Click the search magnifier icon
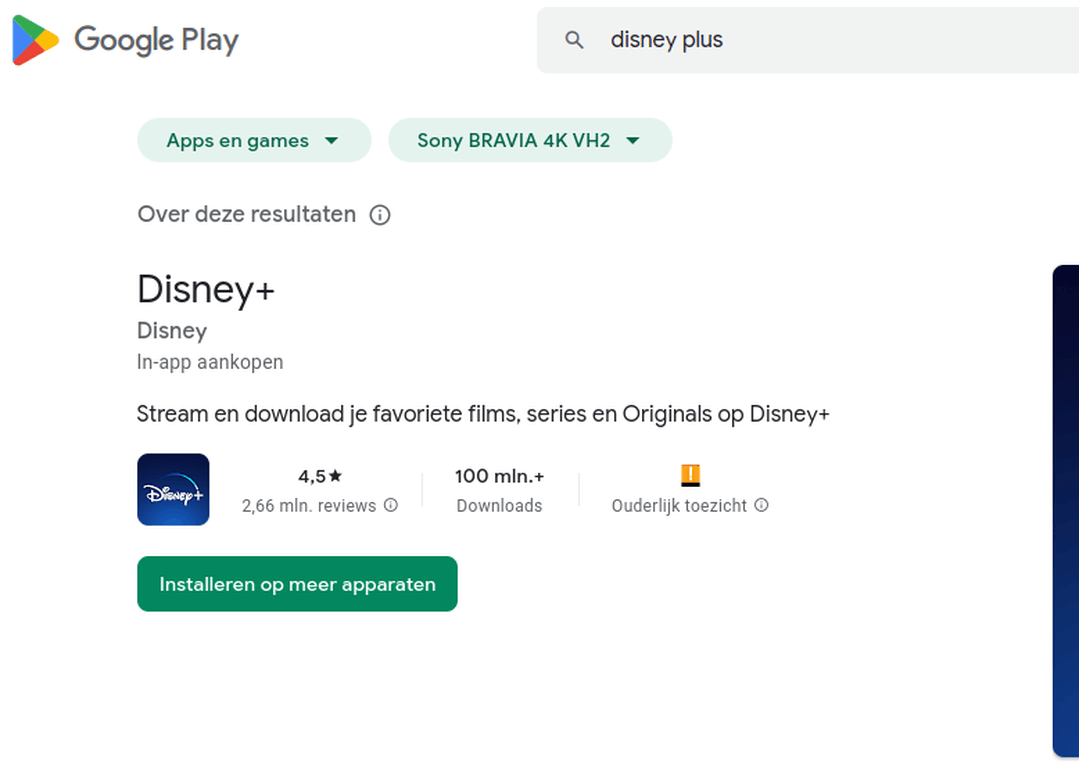The height and width of the screenshot is (778, 1079). pos(574,40)
